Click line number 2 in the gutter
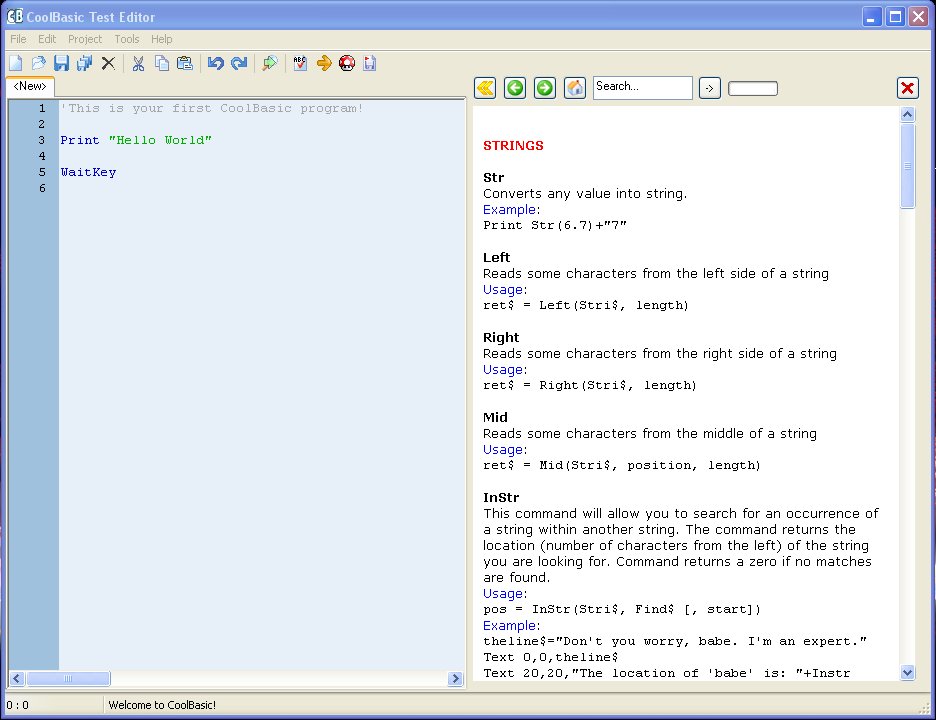The height and width of the screenshot is (720, 936). point(42,124)
